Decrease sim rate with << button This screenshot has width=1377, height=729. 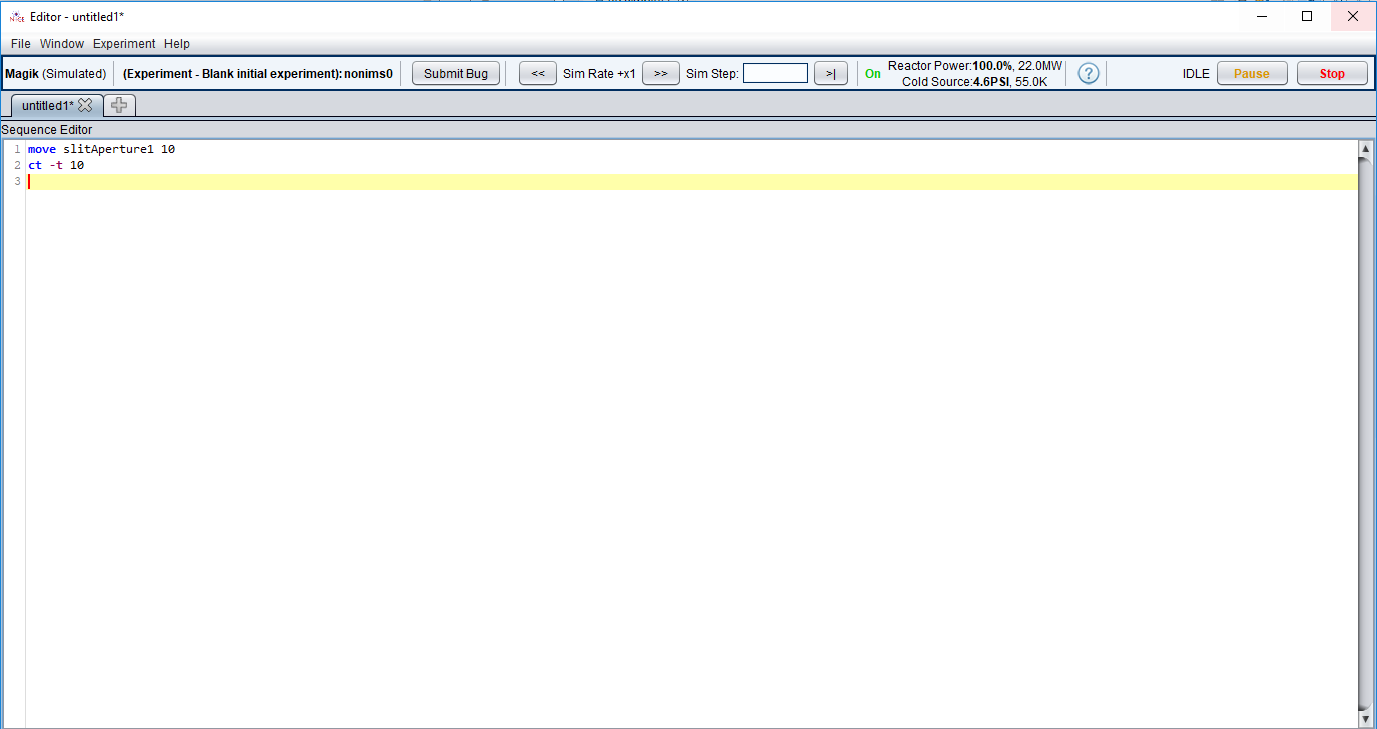[x=537, y=74]
